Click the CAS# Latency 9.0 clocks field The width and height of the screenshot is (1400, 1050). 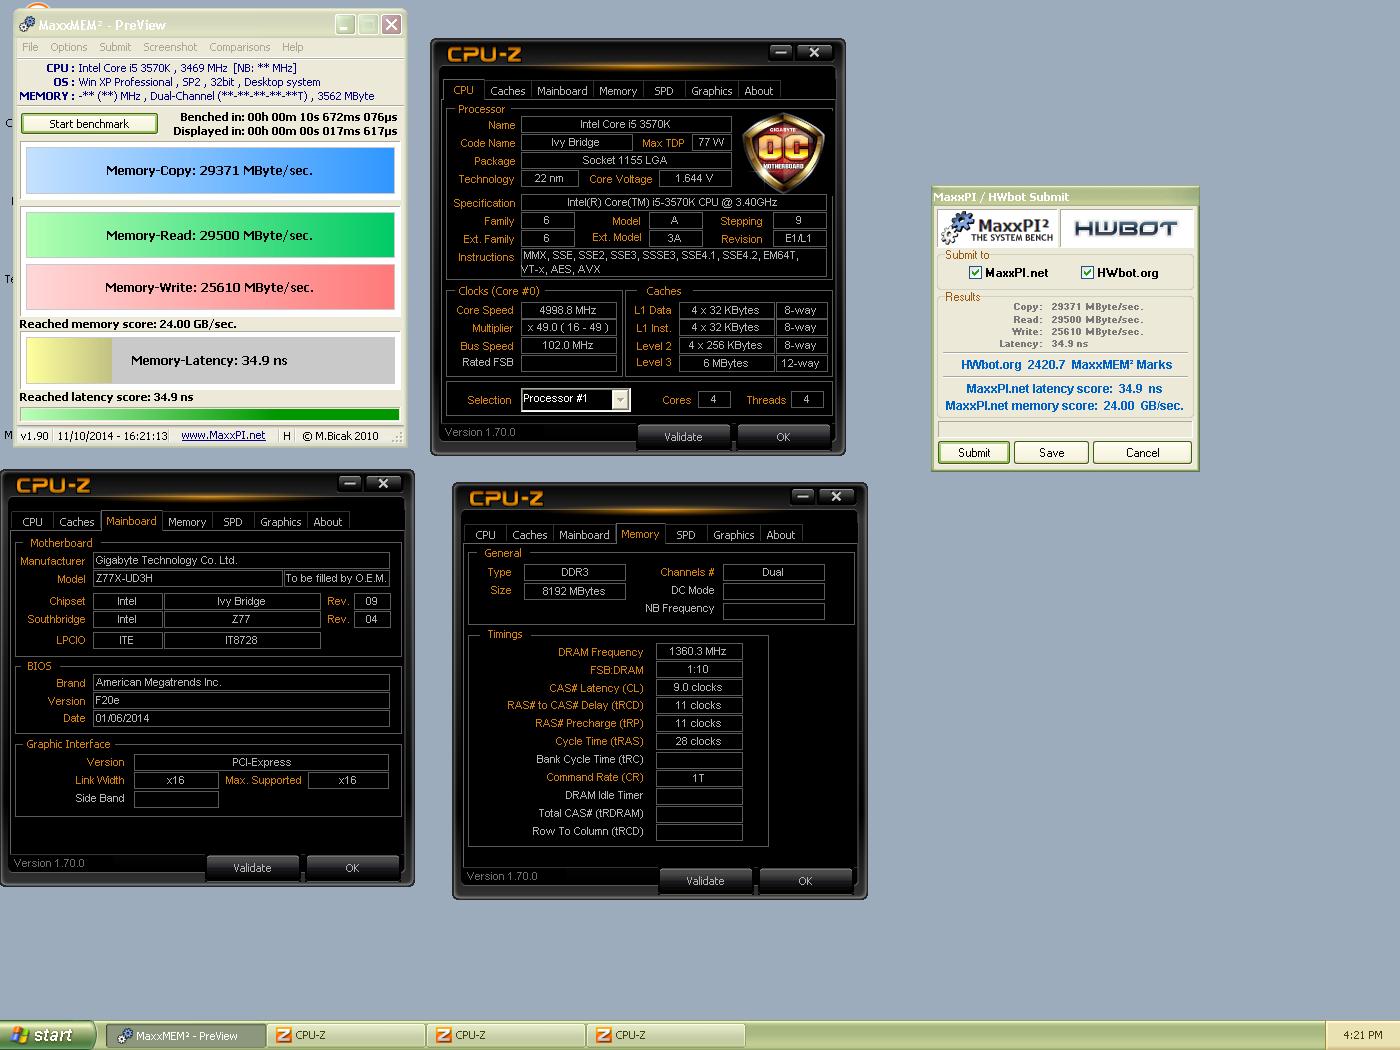pyautogui.click(x=699, y=688)
